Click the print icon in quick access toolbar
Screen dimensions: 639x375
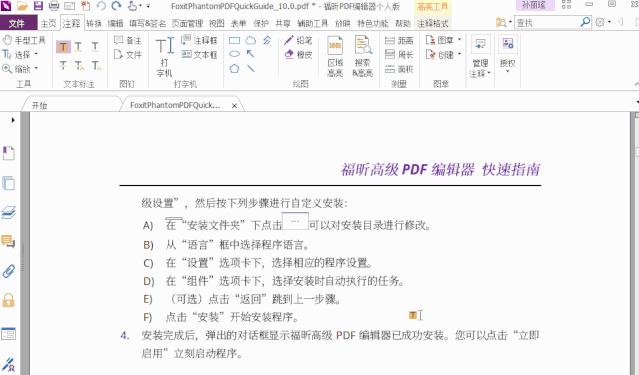click(x=54, y=6)
